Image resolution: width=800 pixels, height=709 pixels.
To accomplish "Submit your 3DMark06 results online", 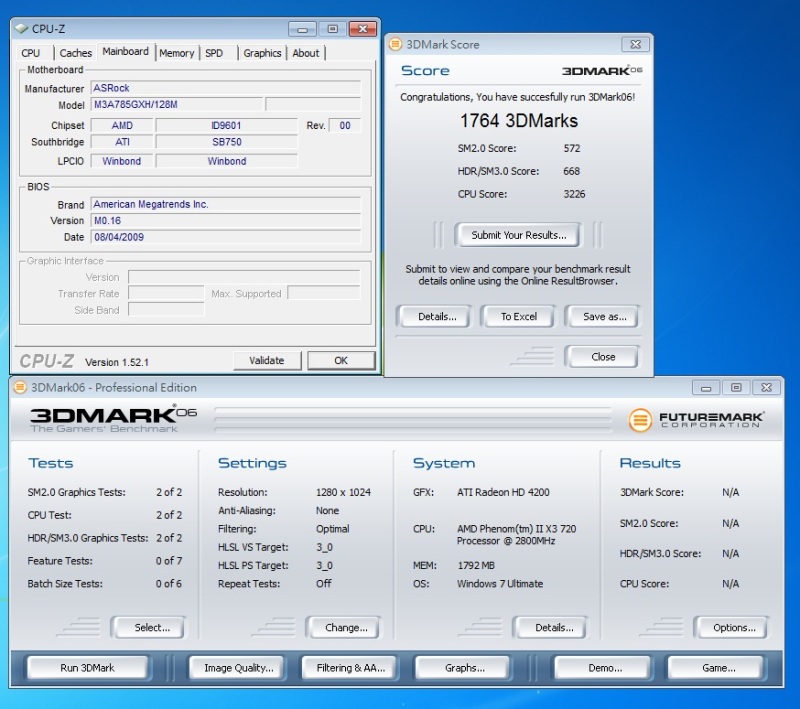I will coord(518,235).
